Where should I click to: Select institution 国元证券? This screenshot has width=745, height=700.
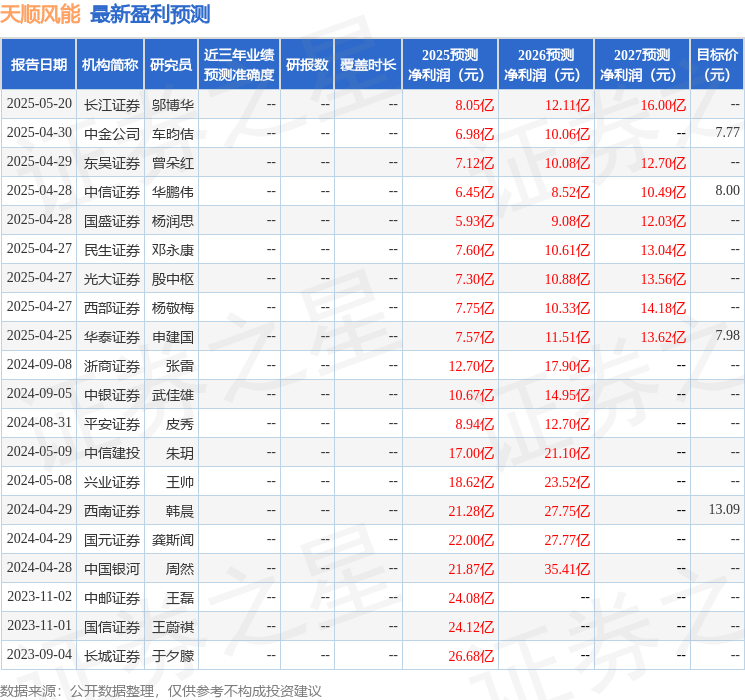tap(112, 540)
